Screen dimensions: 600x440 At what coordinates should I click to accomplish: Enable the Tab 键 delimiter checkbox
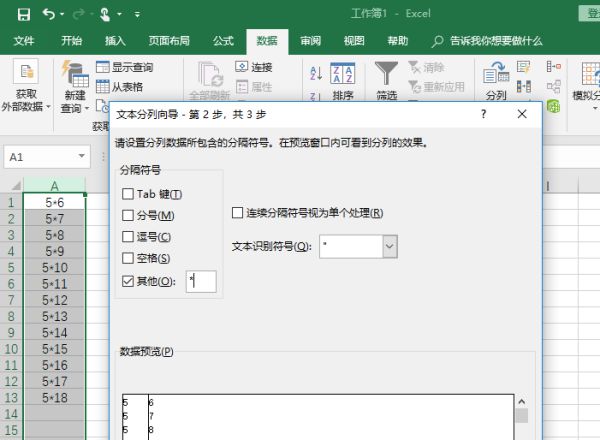pyautogui.click(x=127, y=194)
